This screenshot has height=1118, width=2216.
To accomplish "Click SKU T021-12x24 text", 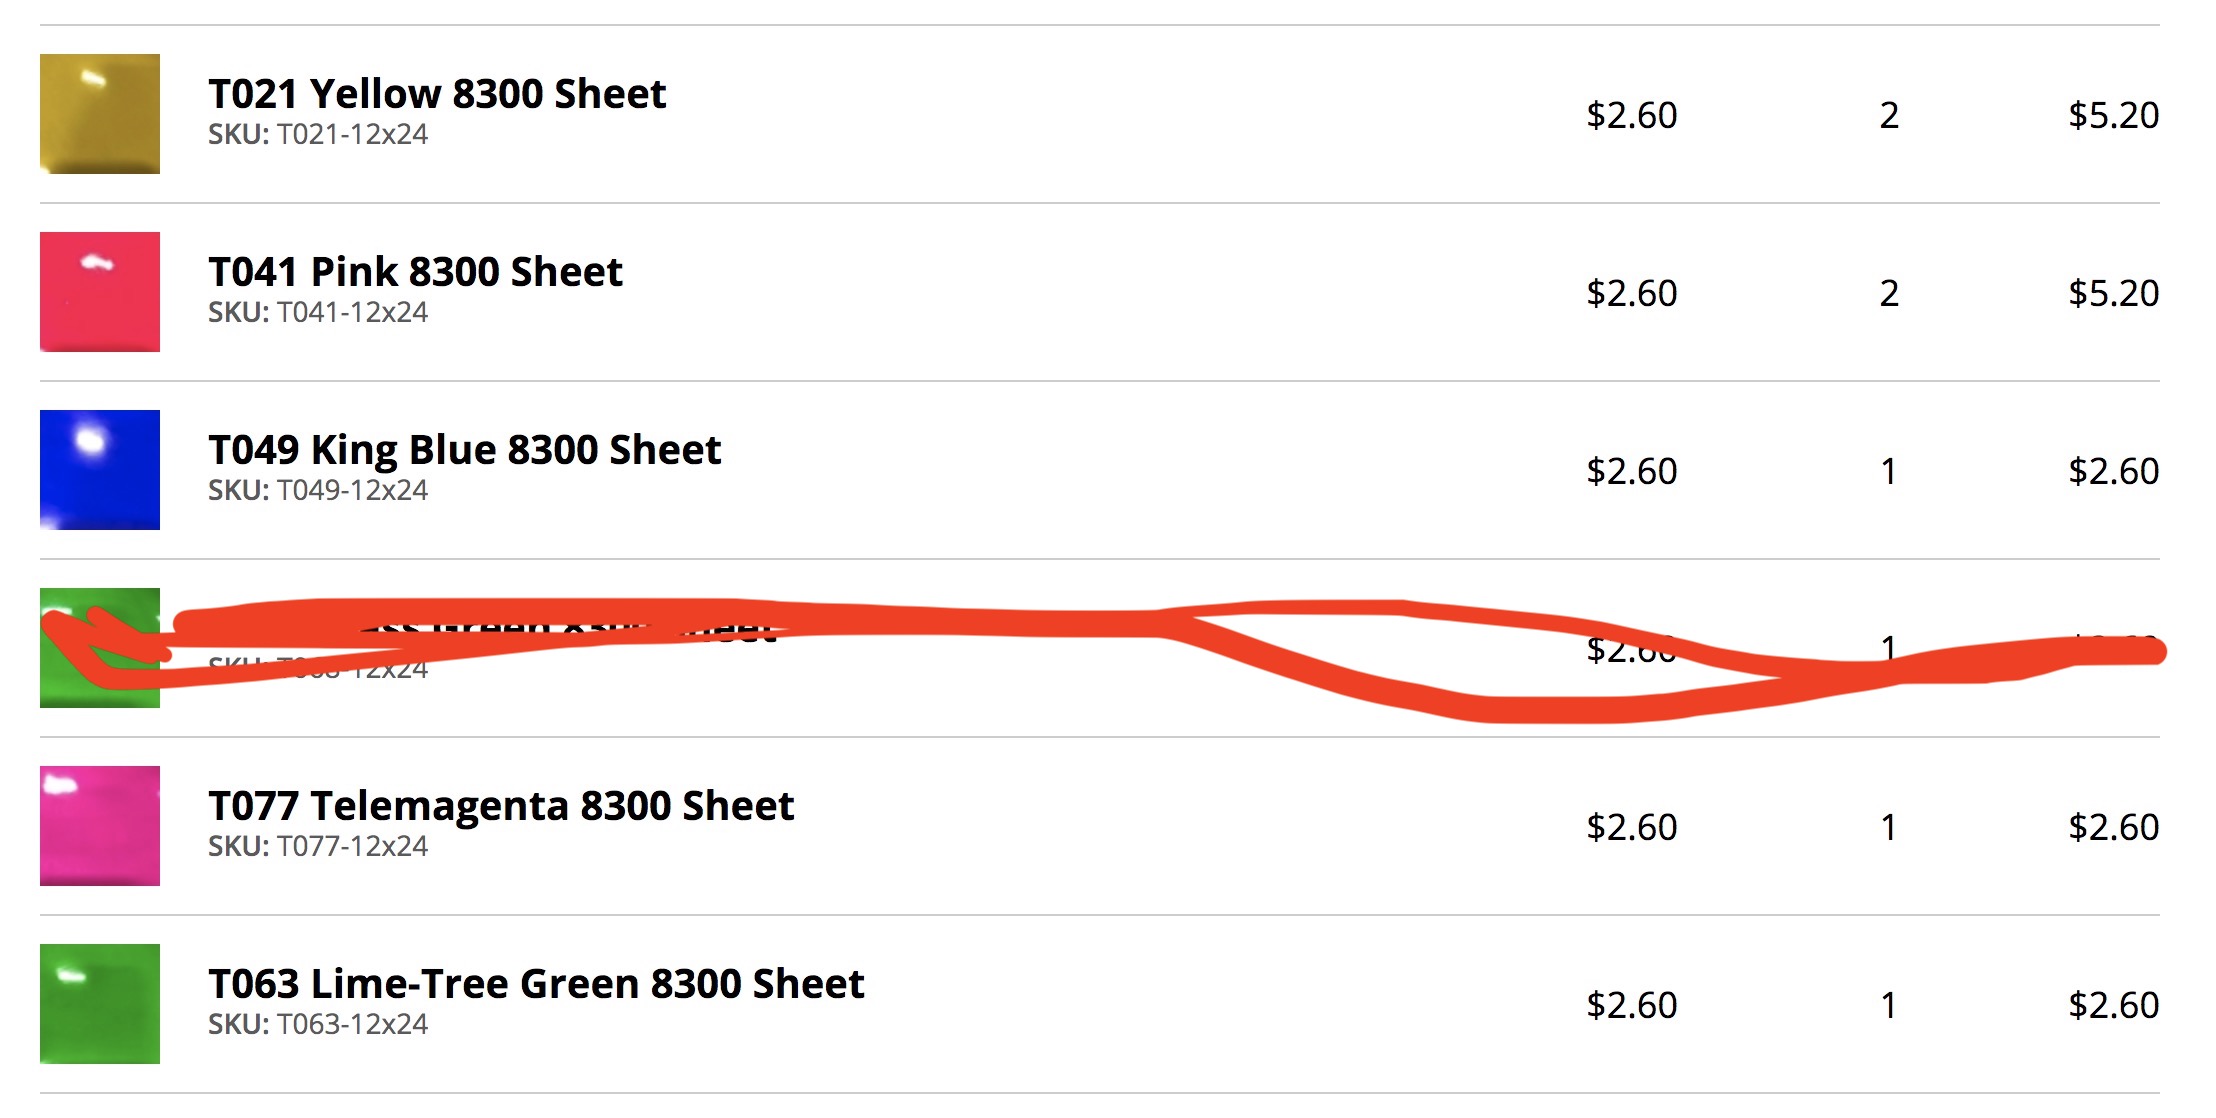I will (x=318, y=134).
